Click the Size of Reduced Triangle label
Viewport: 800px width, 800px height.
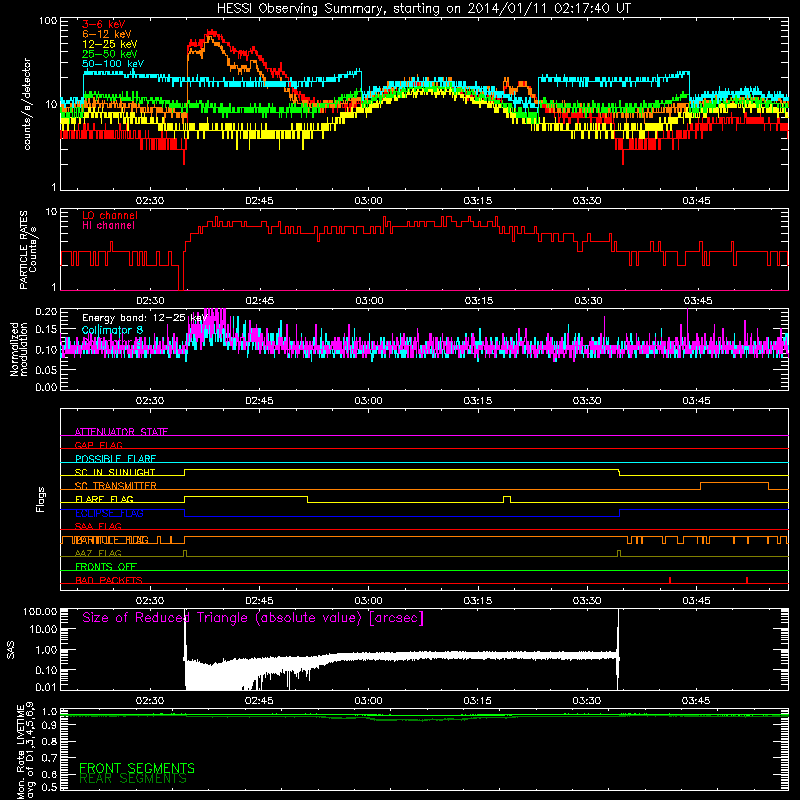click(x=253, y=618)
